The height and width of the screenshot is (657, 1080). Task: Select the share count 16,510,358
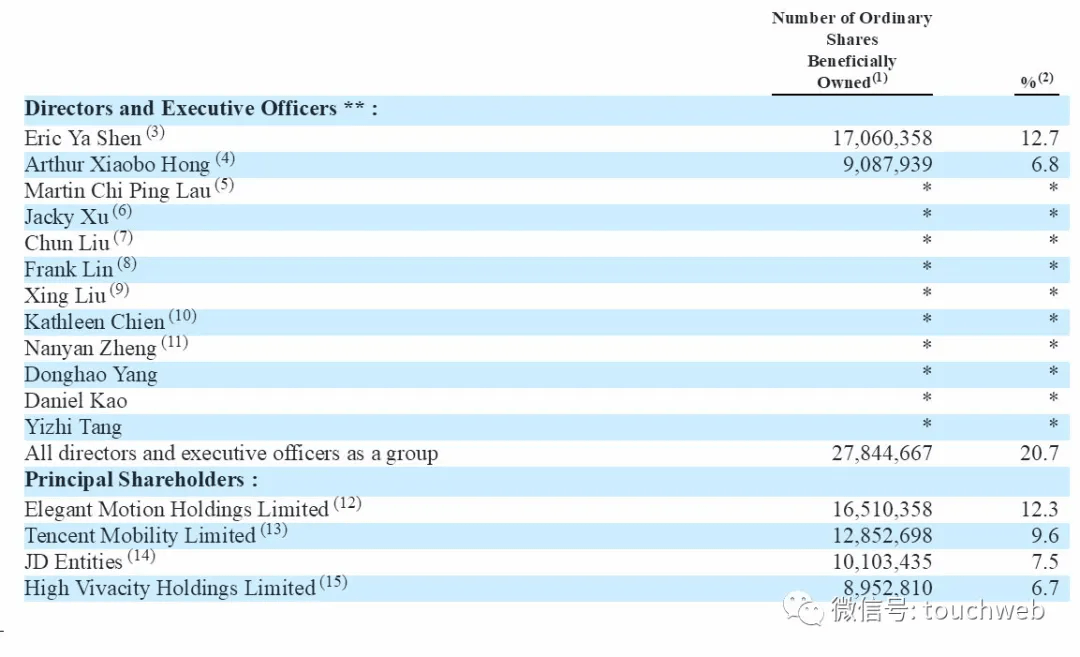pos(882,510)
